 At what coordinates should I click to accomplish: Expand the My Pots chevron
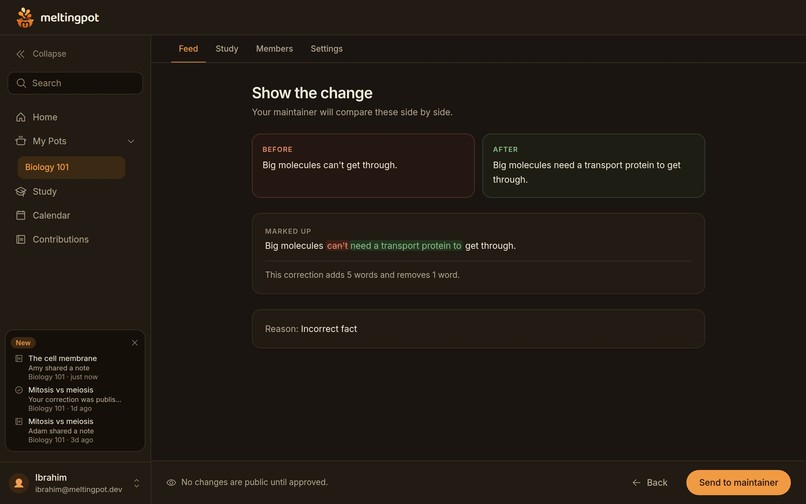coord(131,141)
